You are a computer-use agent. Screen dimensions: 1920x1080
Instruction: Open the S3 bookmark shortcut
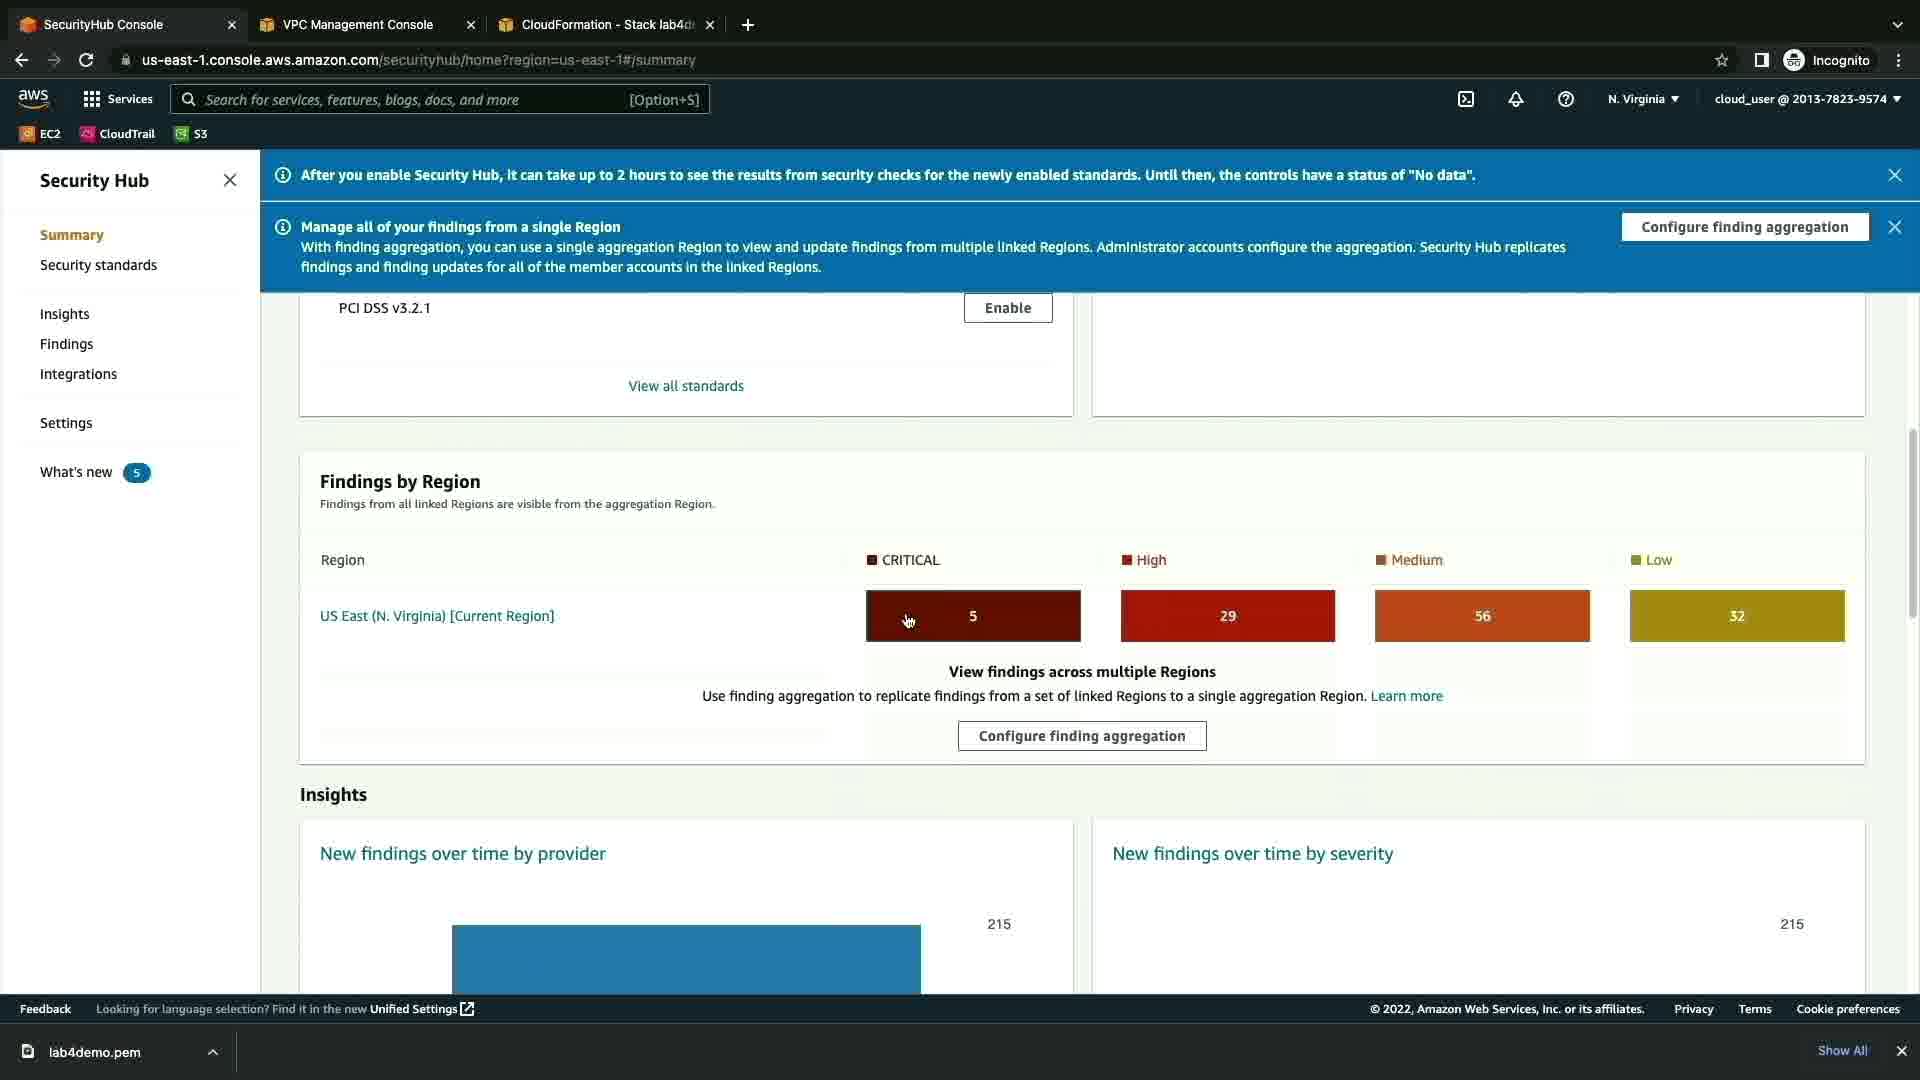191,134
